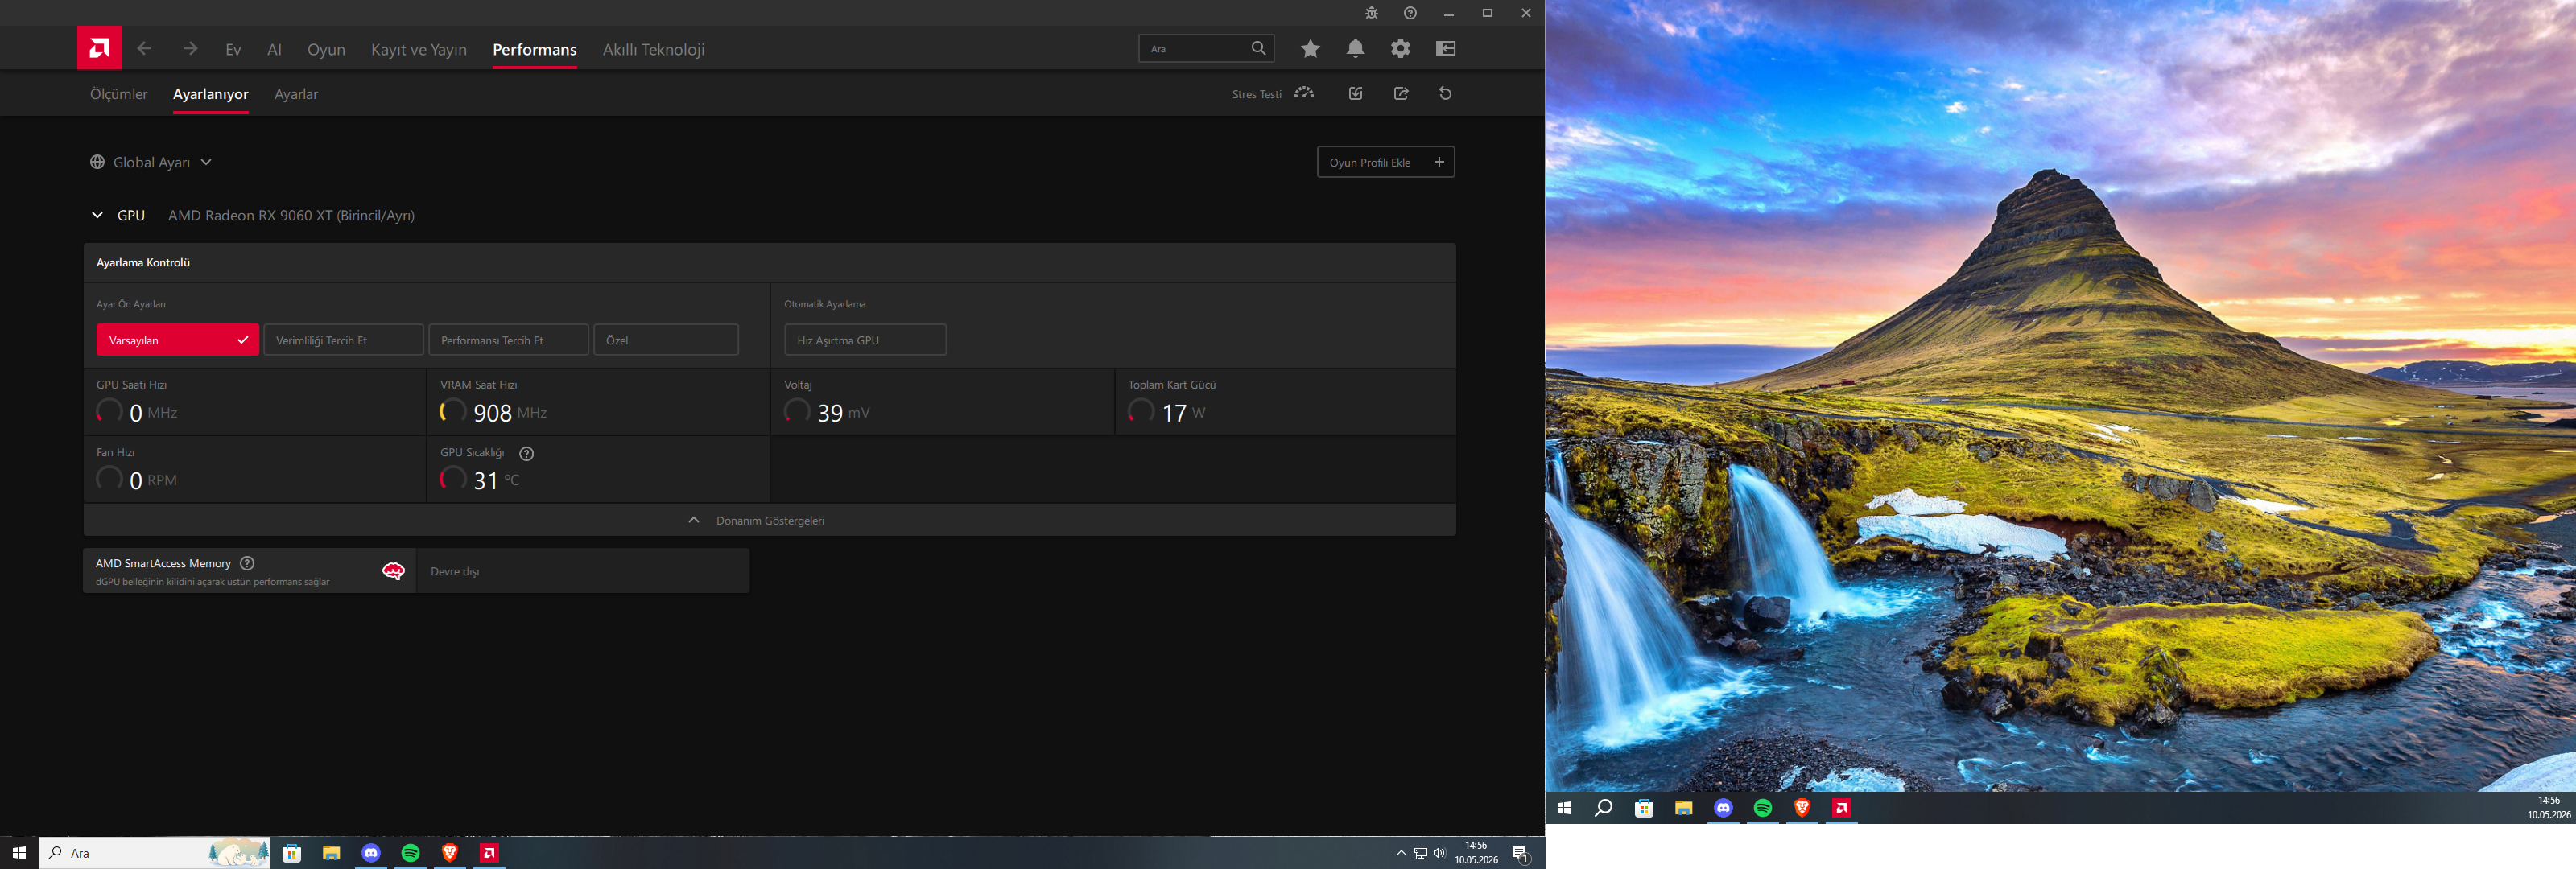Image resolution: width=2576 pixels, height=869 pixels.
Task: Click the GPU Sıcaklığı 31 °C value
Action: click(x=497, y=481)
